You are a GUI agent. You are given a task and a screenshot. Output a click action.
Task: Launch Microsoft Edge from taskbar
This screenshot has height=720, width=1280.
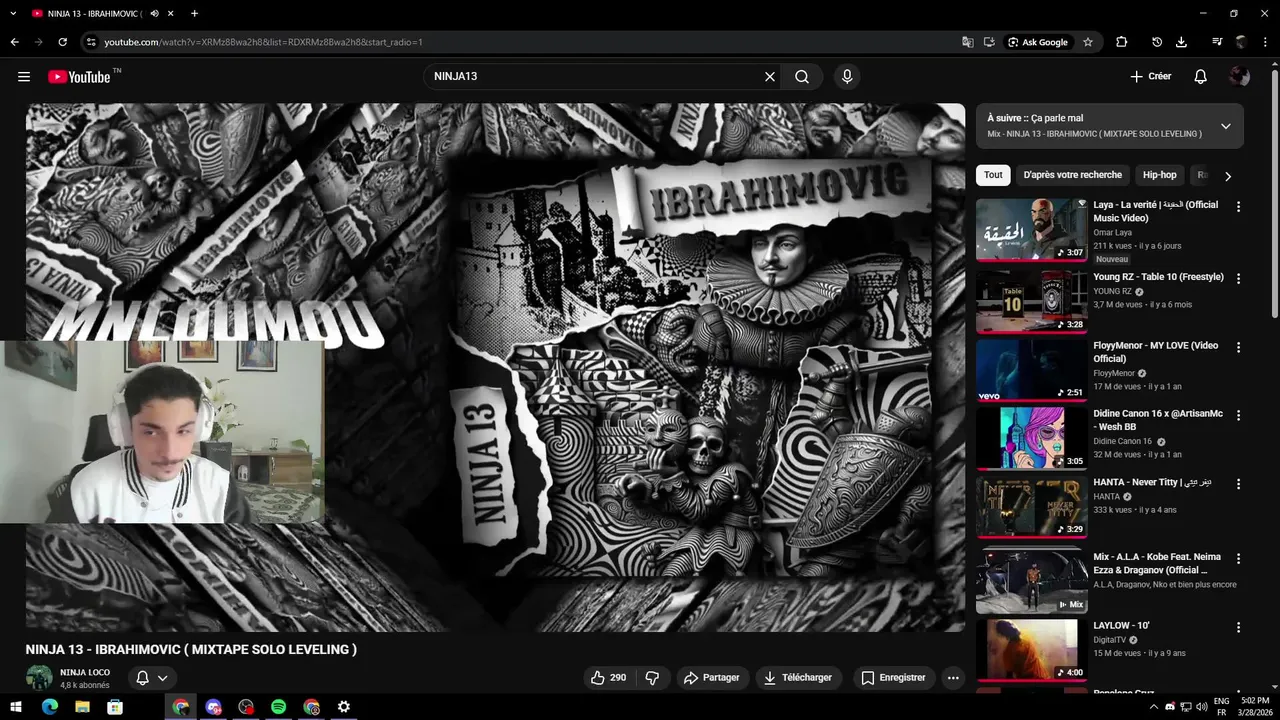(50, 707)
